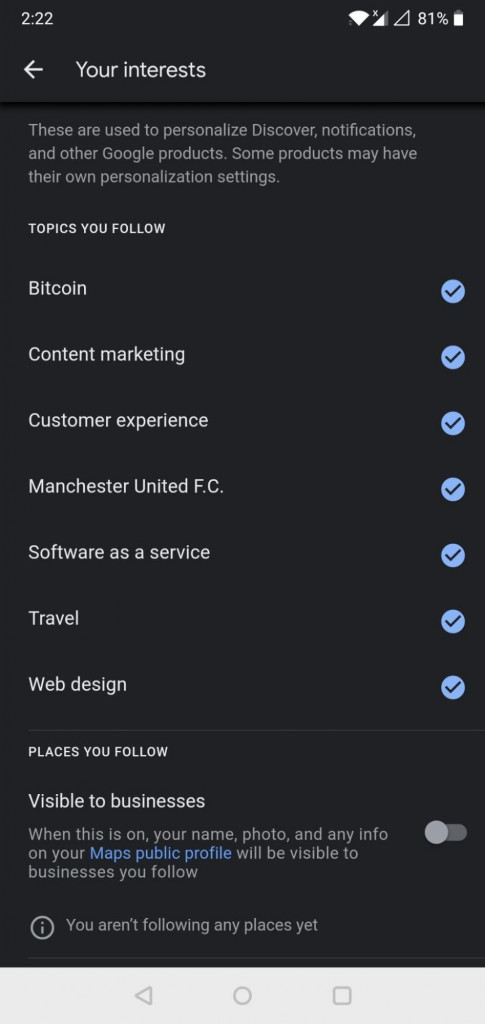Uncheck the Web design checkmark
This screenshot has width=485, height=1024.
click(453, 687)
